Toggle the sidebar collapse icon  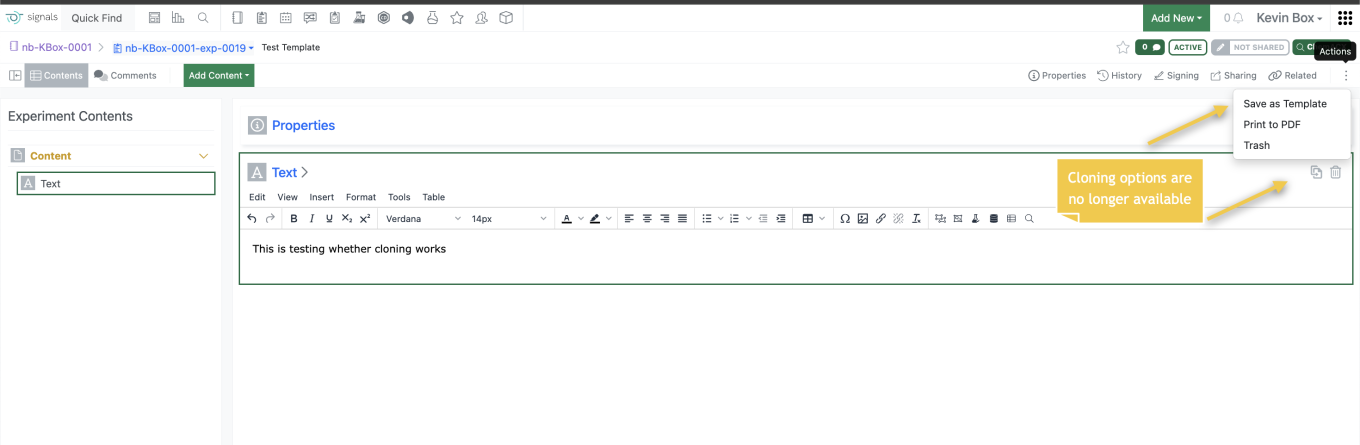point(15,75)
